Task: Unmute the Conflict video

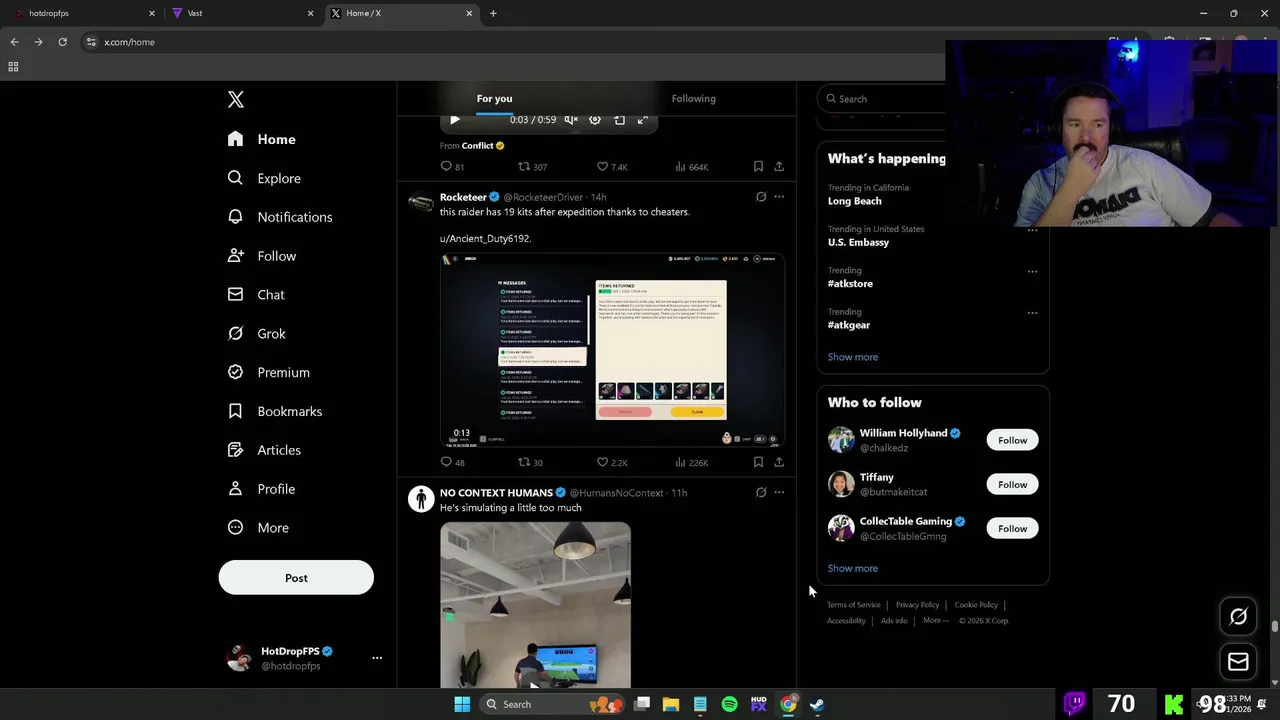Action: click(571, 120)
